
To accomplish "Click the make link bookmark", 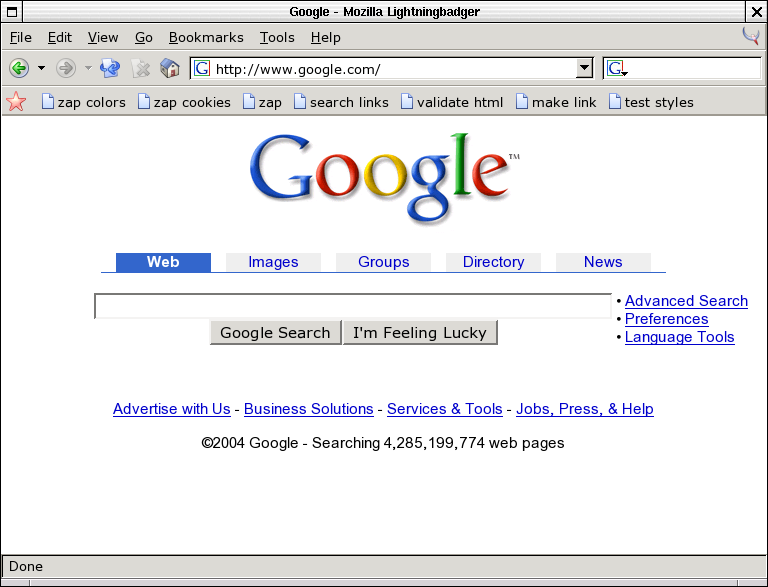I will pos(556,102).
